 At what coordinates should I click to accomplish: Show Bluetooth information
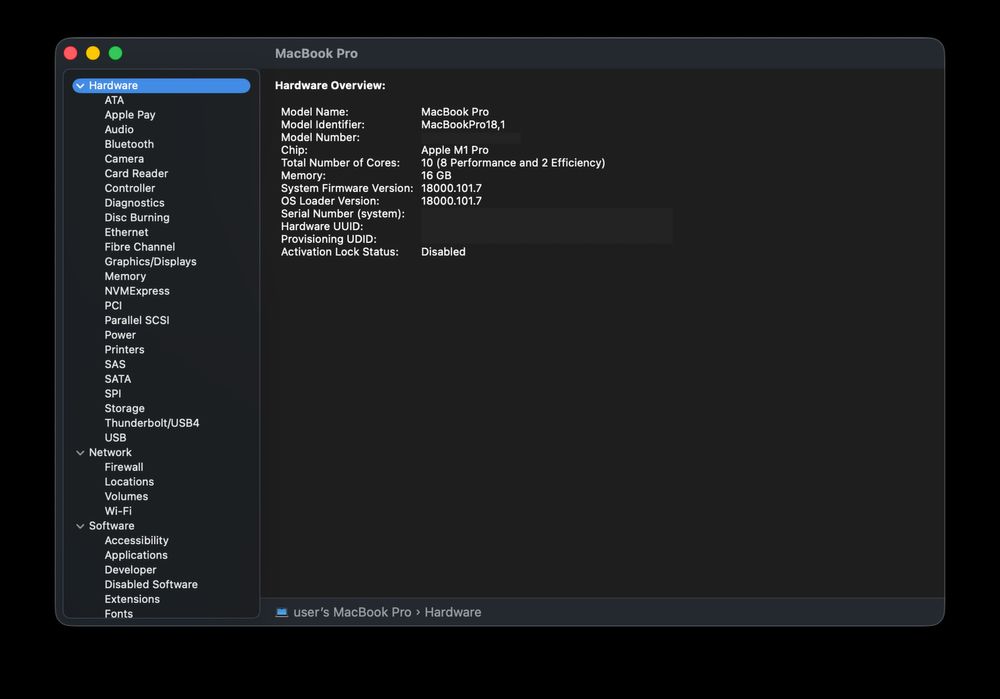(129, 144)
